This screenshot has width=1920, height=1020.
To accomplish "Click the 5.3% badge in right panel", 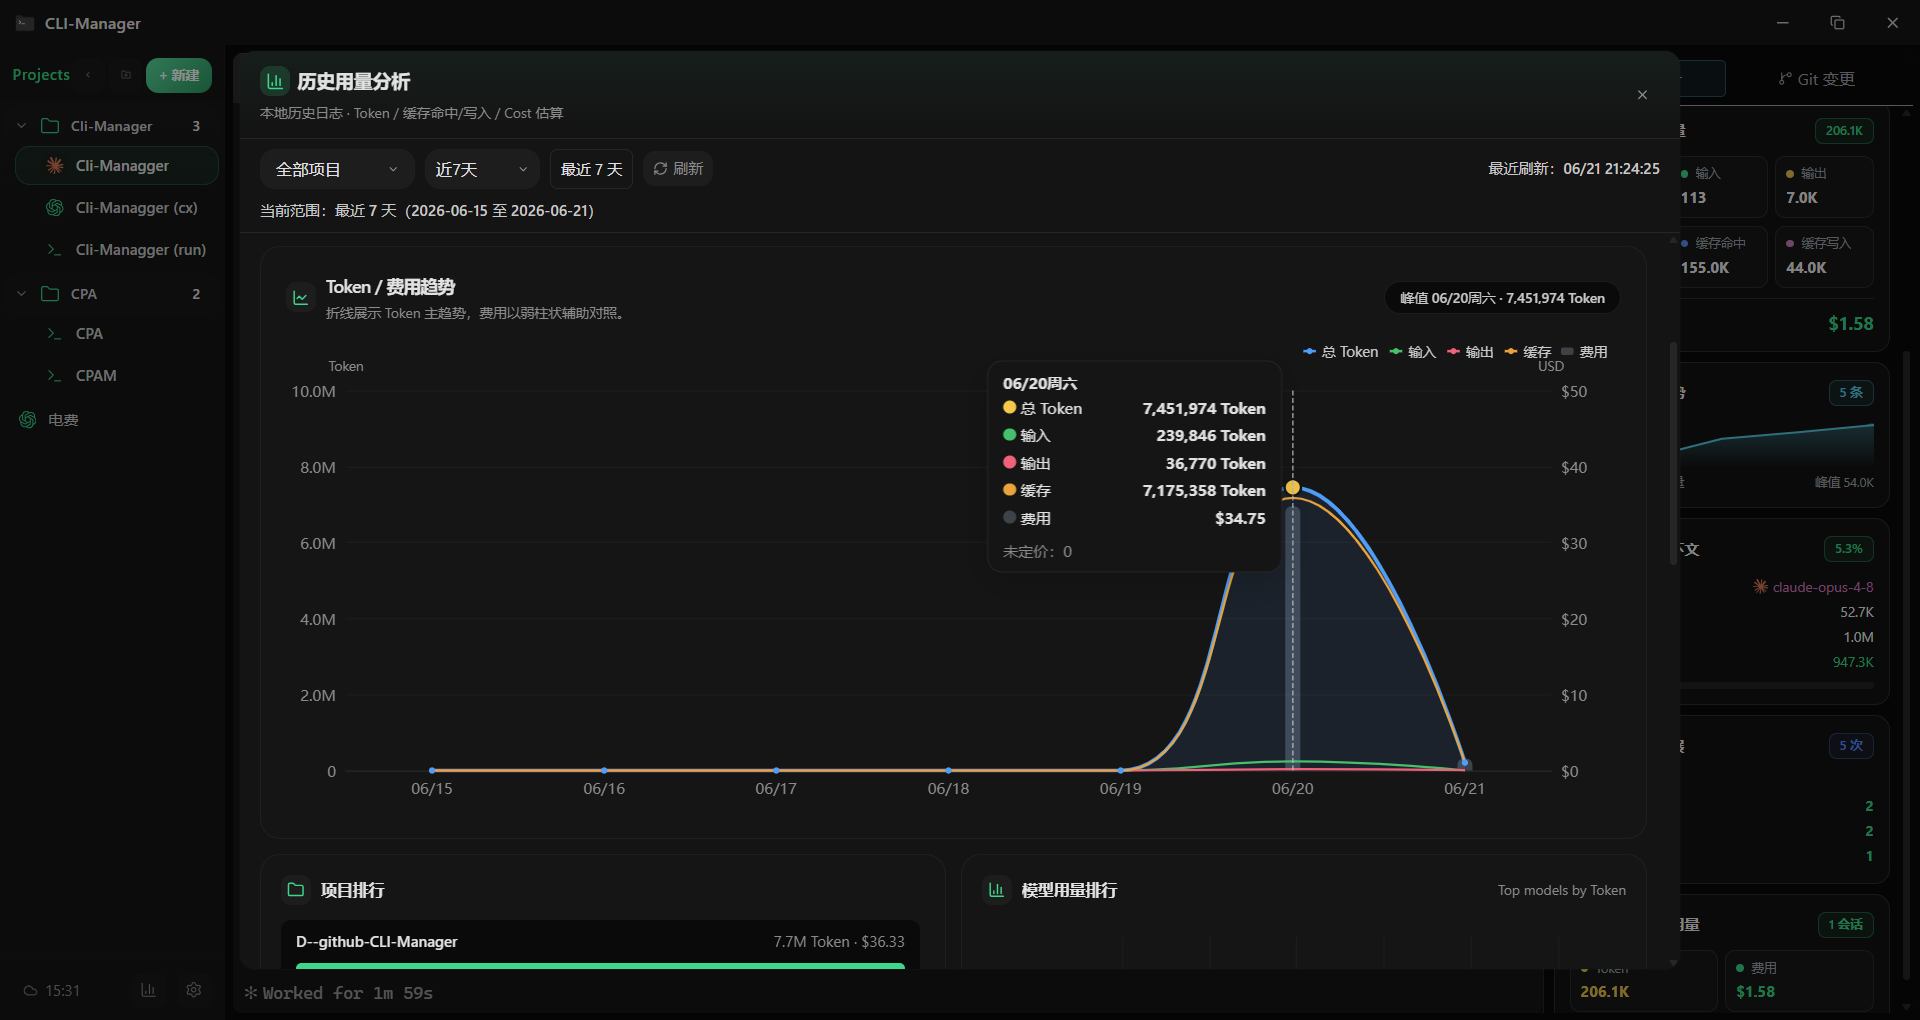I will pos(1848,549).
